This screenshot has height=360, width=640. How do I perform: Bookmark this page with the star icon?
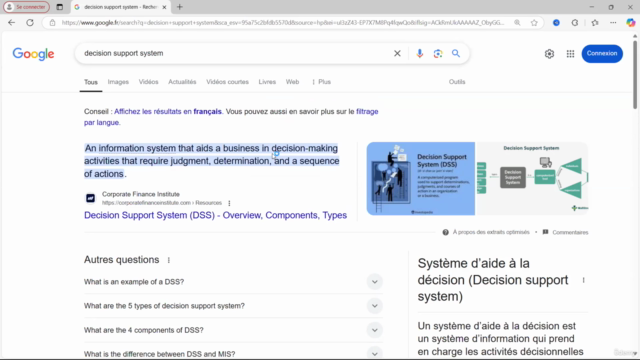pyautogui.click(x=534, y=23)
